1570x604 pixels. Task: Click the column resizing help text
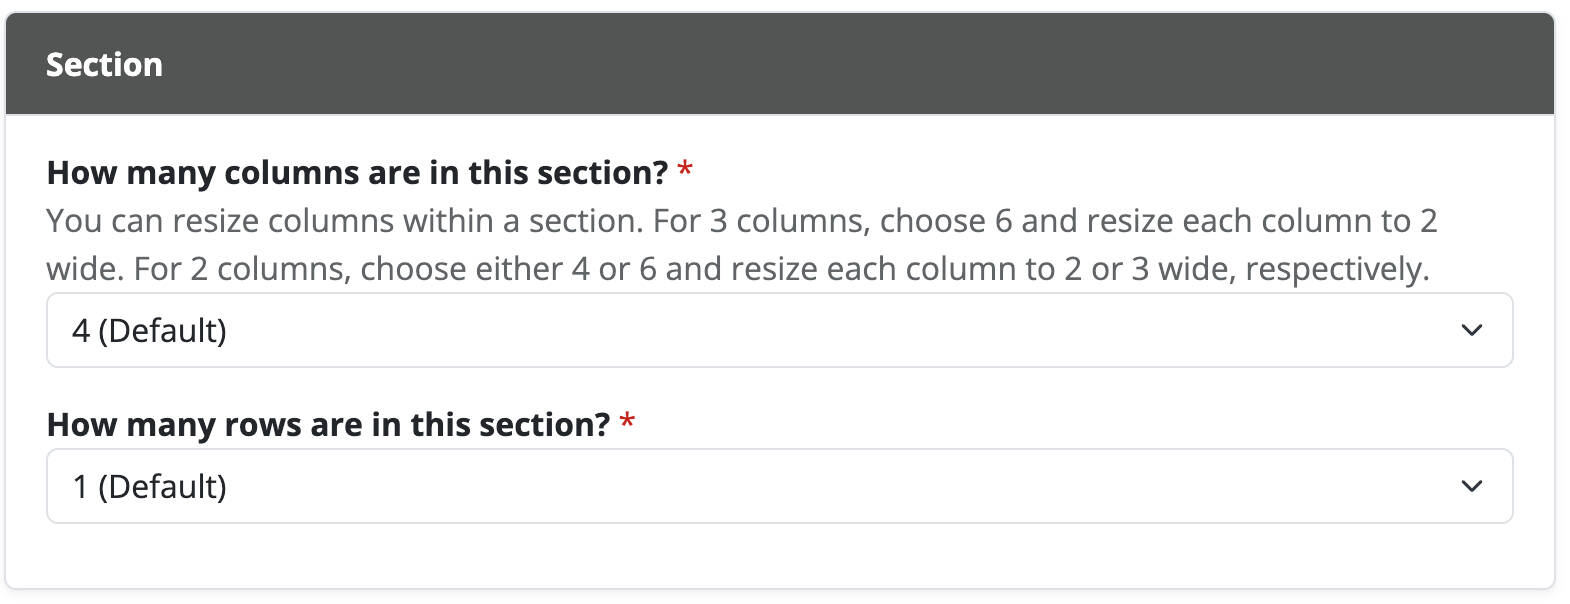coord(740,245)
